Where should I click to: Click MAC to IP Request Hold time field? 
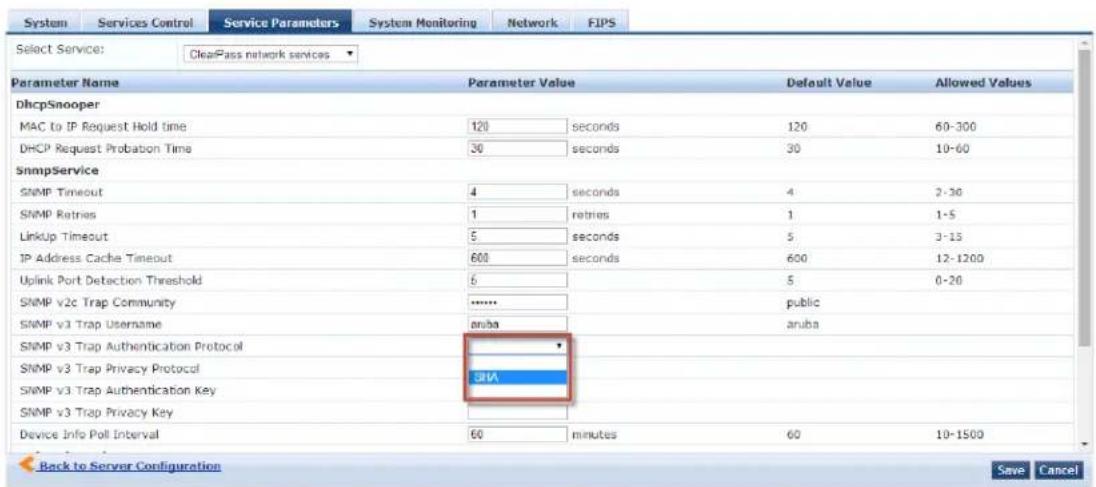(517, 126)
